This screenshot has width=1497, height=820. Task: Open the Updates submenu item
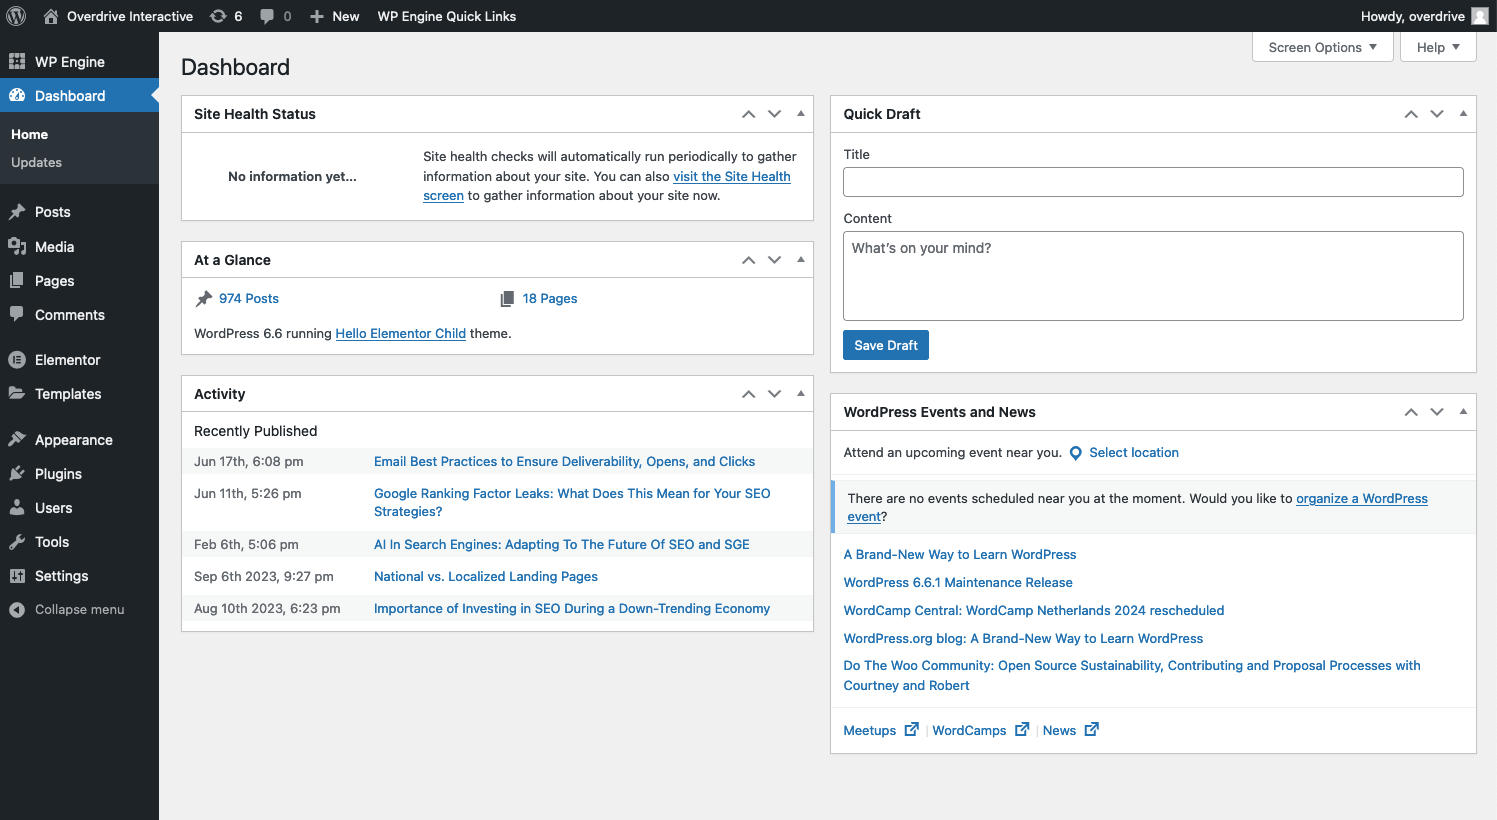pyautogui.click(x=36, y=162)
